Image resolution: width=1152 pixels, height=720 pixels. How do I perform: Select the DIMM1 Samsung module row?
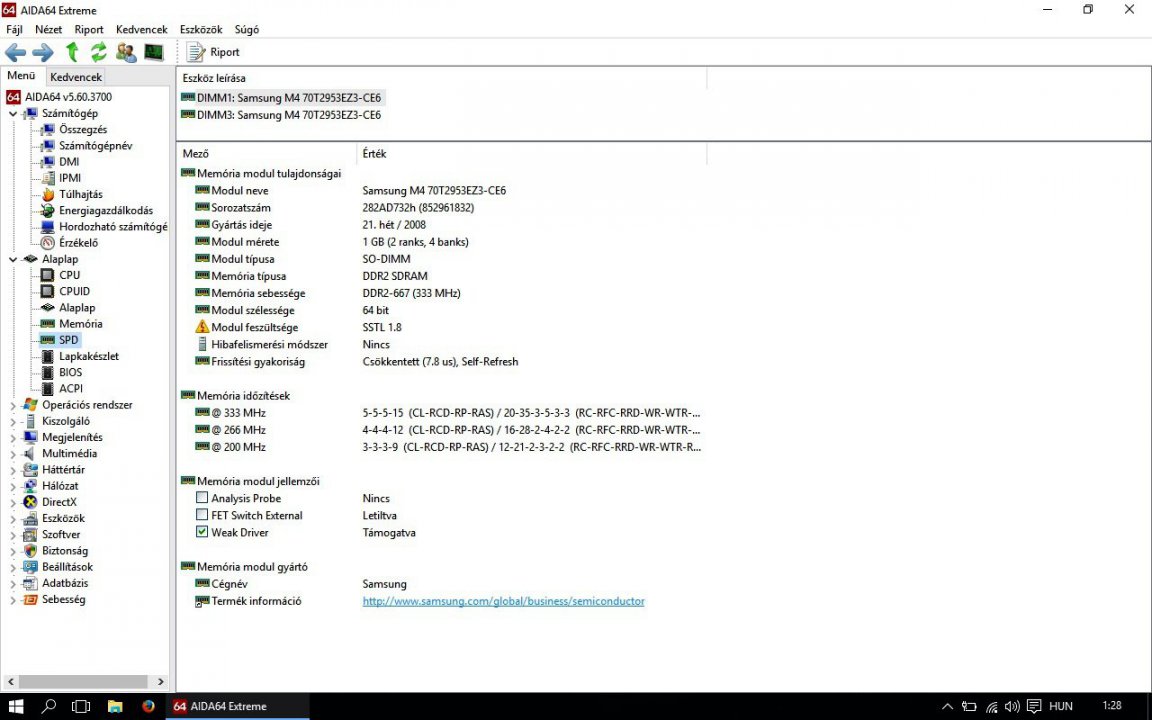[281, 98]
